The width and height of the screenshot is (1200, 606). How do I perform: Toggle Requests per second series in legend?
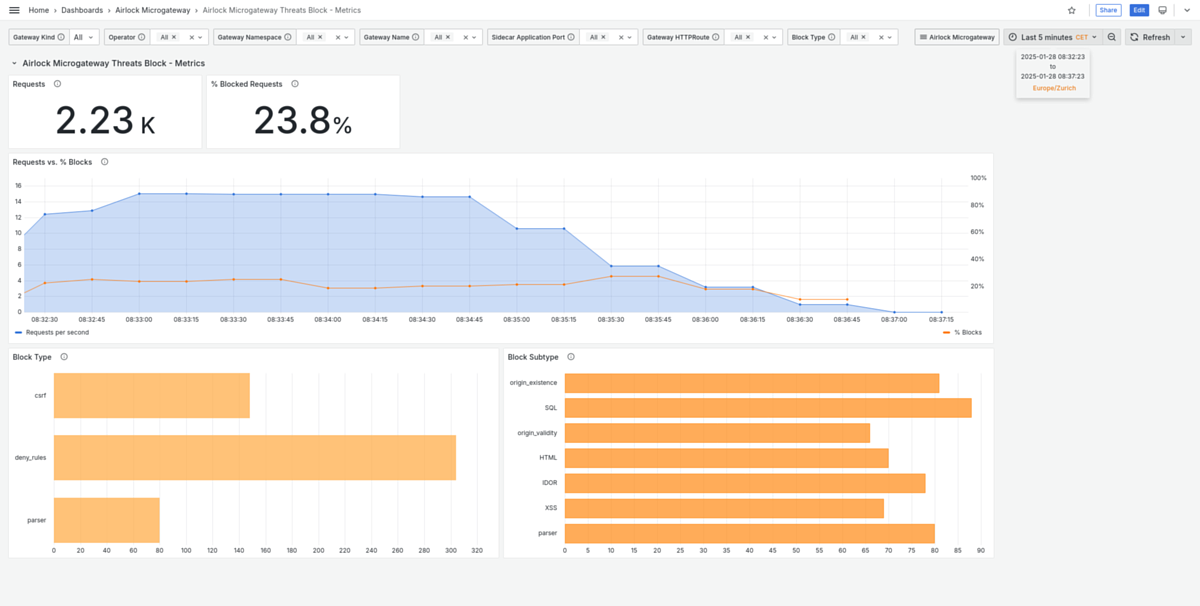[53, 332]
